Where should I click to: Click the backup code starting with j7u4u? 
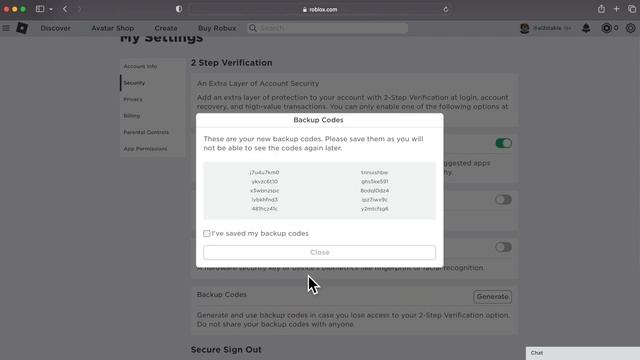pyautogui.click(x=264, y=173)
